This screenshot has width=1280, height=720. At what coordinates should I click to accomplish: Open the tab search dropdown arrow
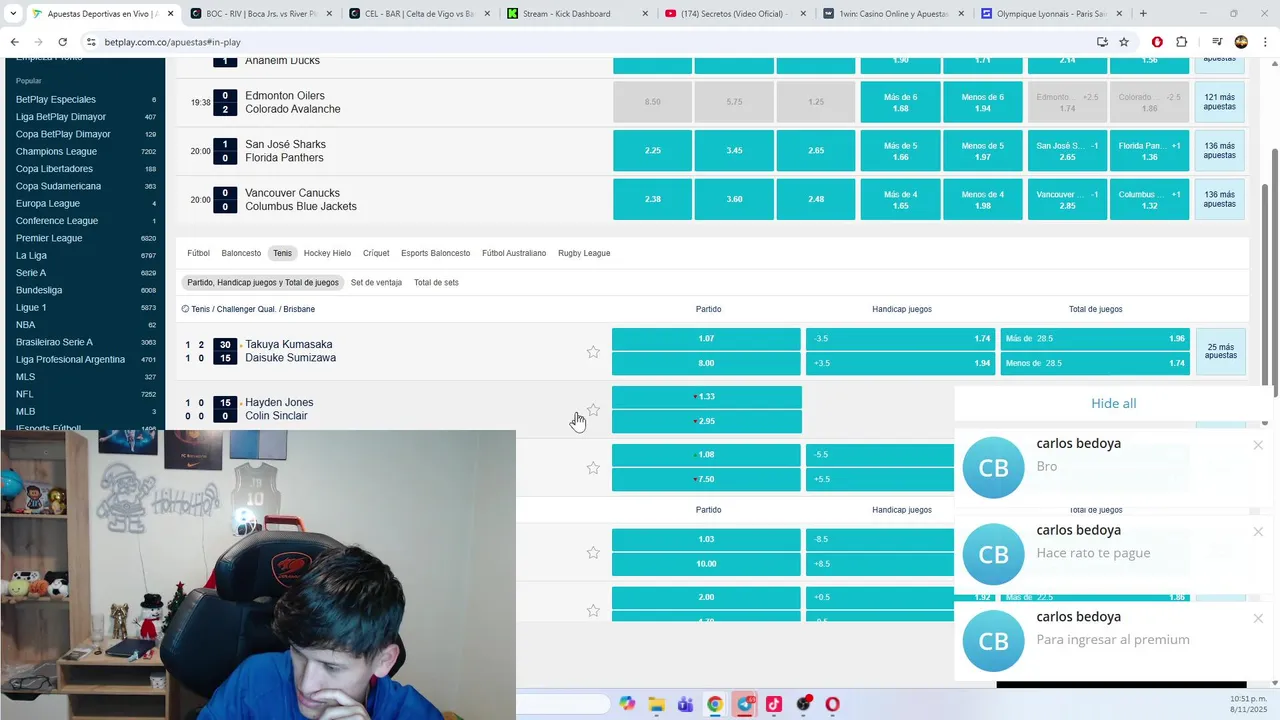pyautogui.click(x=11, y=14)
